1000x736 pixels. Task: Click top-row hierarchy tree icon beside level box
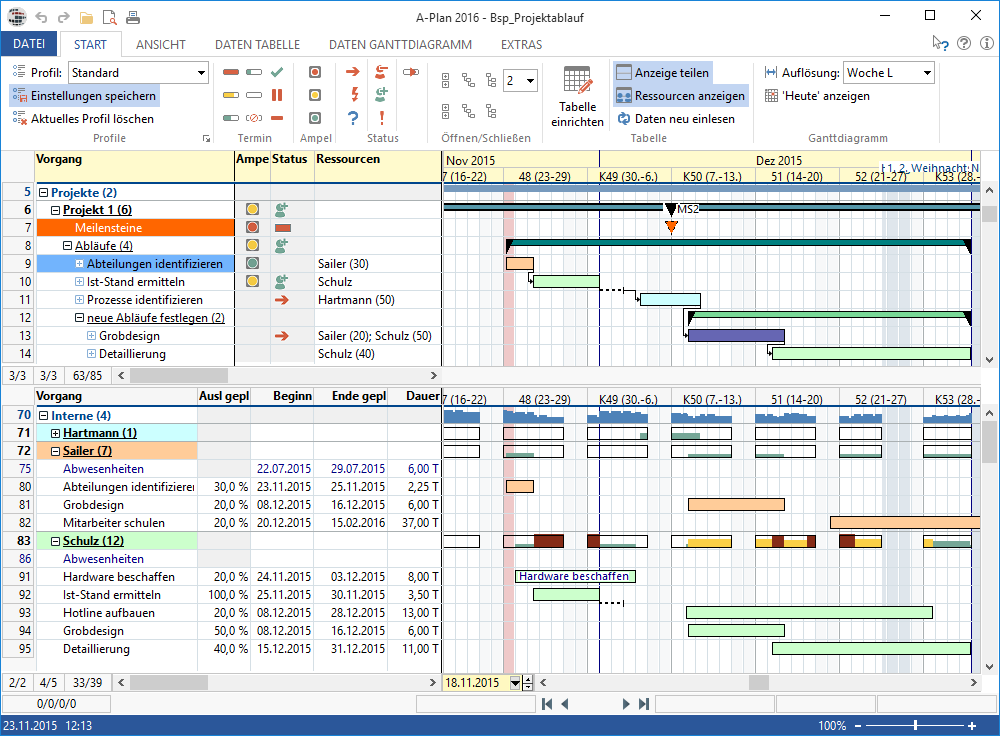click(490, 80)
